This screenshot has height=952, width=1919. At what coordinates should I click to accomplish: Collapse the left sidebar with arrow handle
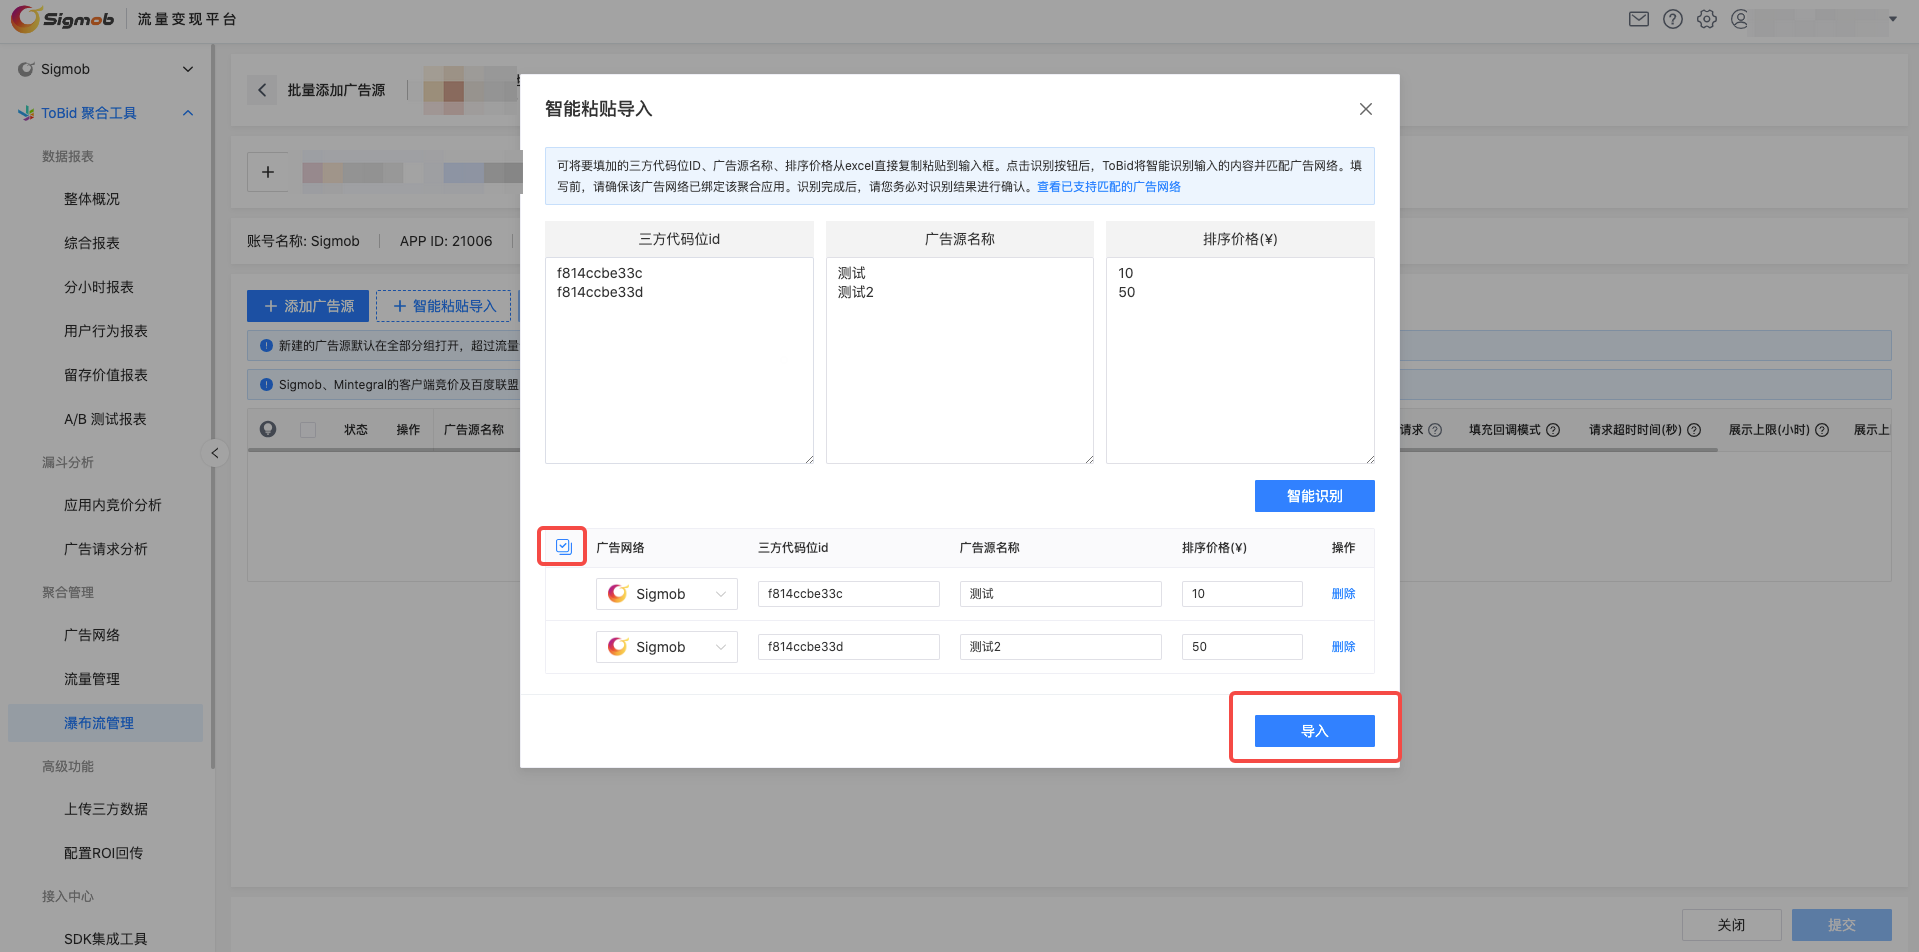[214, 453]
